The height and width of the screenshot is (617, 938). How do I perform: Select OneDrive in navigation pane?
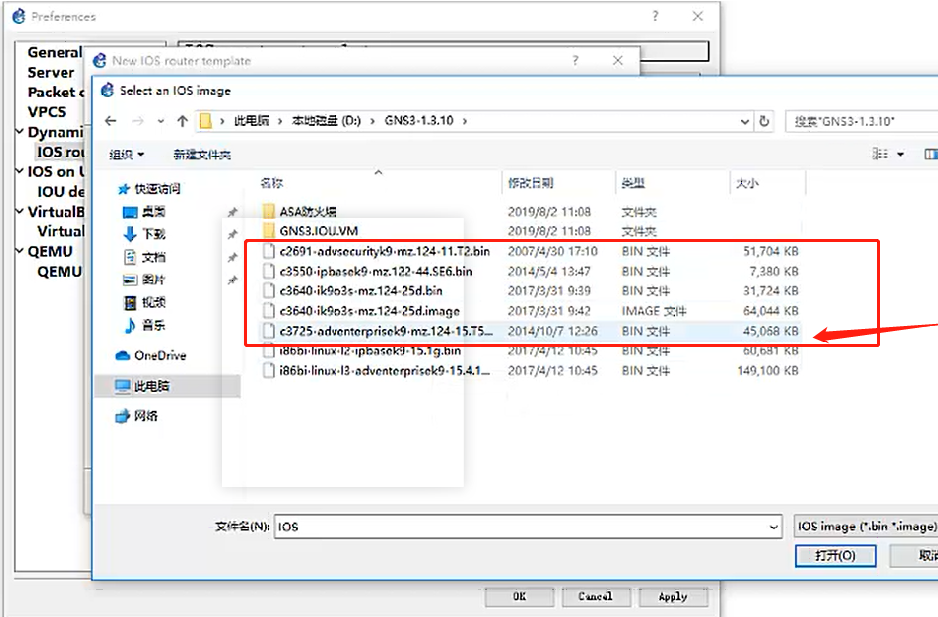tap(151, 355)
